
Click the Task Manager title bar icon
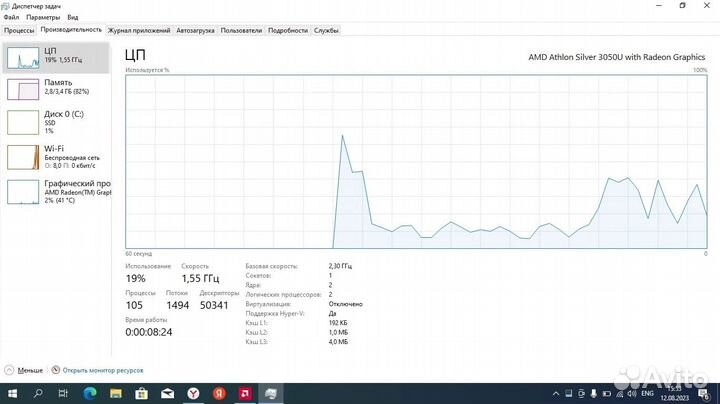pyautogui.click(x=6, y=6)
